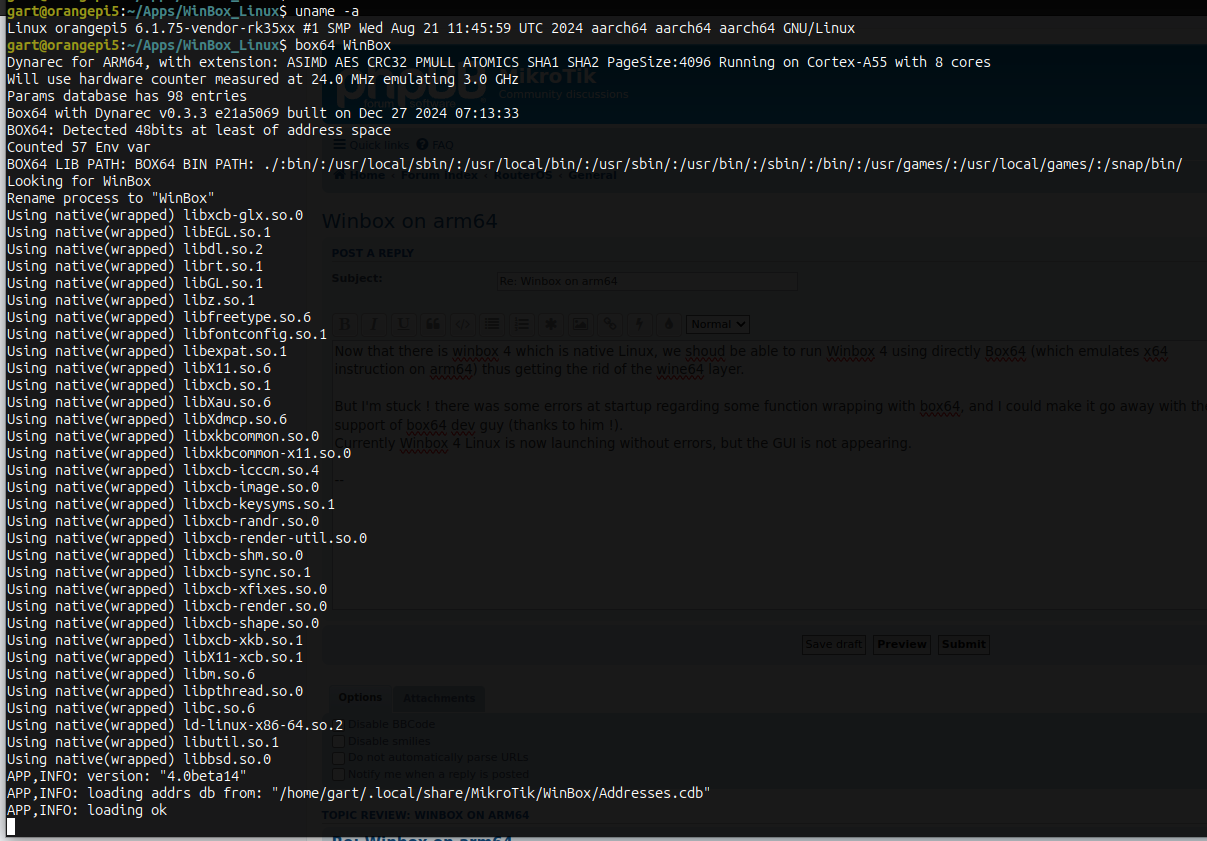
Task: Click the 'Counted 57 Env var' line
Action: [x=79, y=147]
